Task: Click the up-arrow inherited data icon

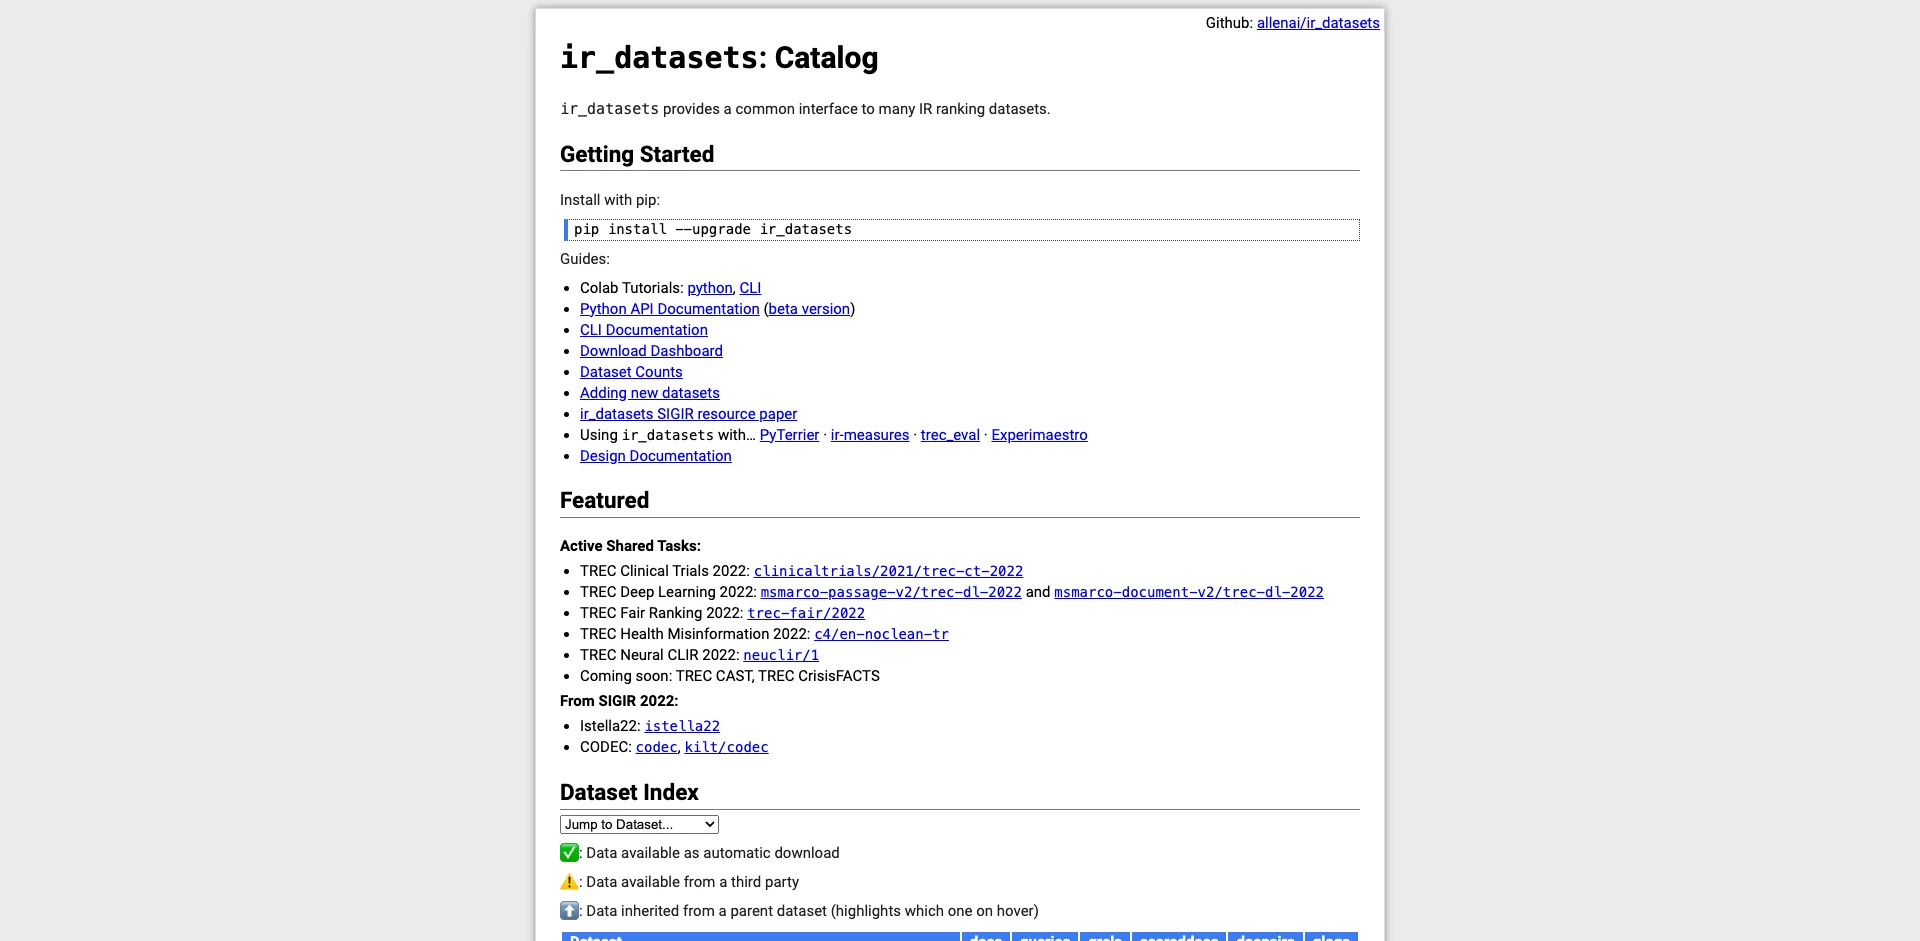Action: [569, 911]
